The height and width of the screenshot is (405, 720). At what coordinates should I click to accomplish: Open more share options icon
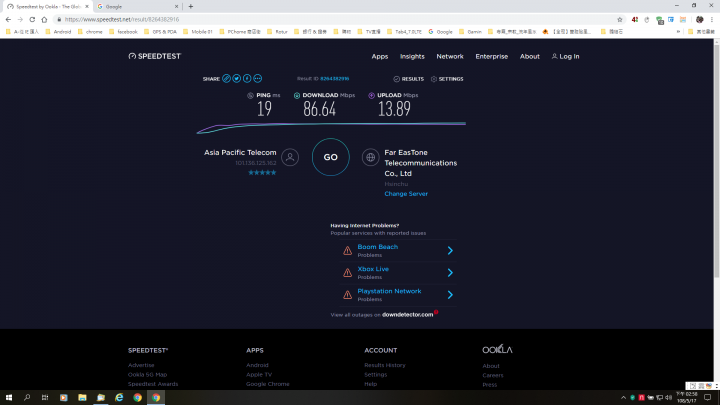tap(258, 79)
